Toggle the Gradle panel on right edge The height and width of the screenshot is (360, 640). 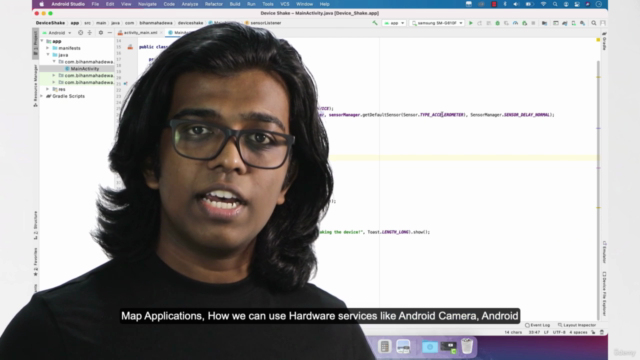(x=604, y=41)
